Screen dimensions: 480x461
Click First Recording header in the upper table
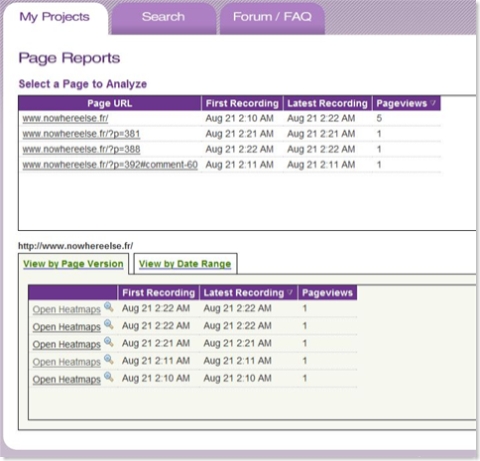[242, 103]
